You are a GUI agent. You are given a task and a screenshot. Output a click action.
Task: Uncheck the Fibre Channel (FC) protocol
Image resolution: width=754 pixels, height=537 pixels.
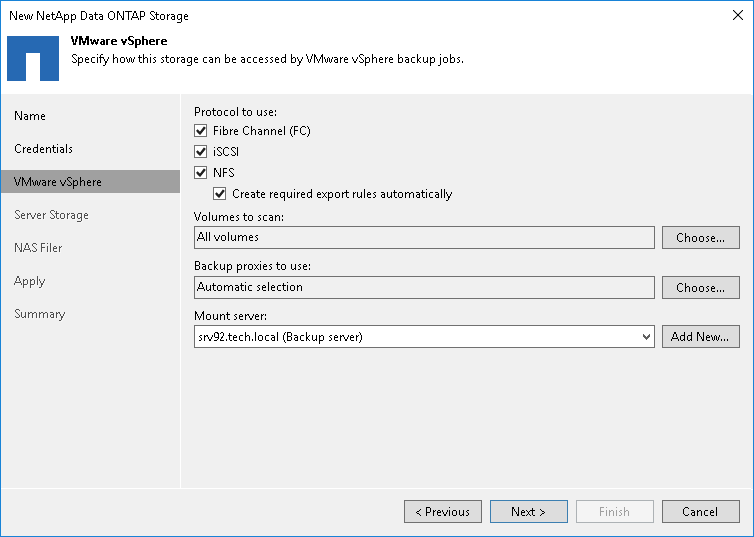(x=201, y=131)
